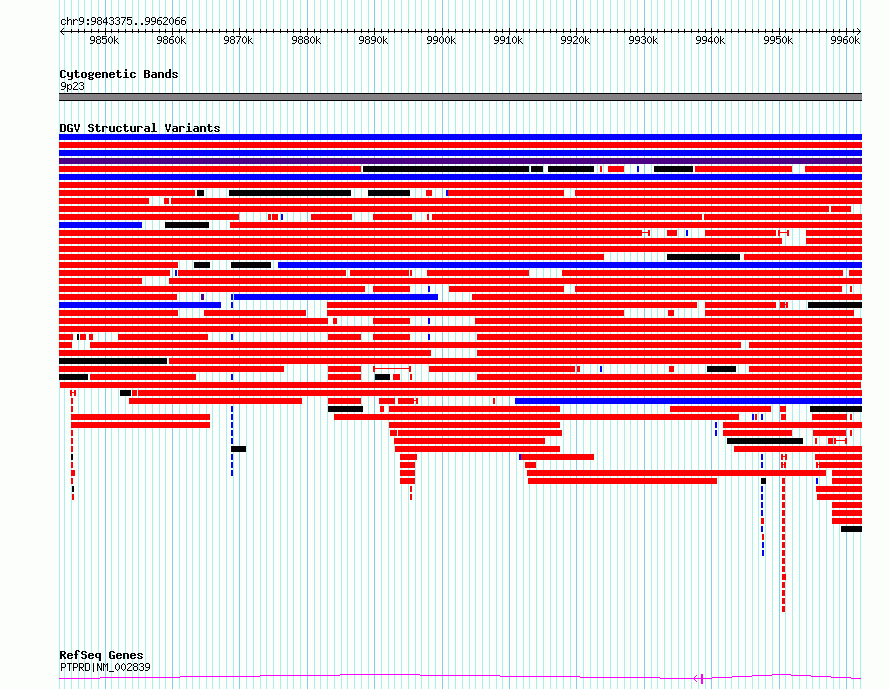Open the DGV Structural Variants track title
The image size is (890, 689).
point(140,128)
